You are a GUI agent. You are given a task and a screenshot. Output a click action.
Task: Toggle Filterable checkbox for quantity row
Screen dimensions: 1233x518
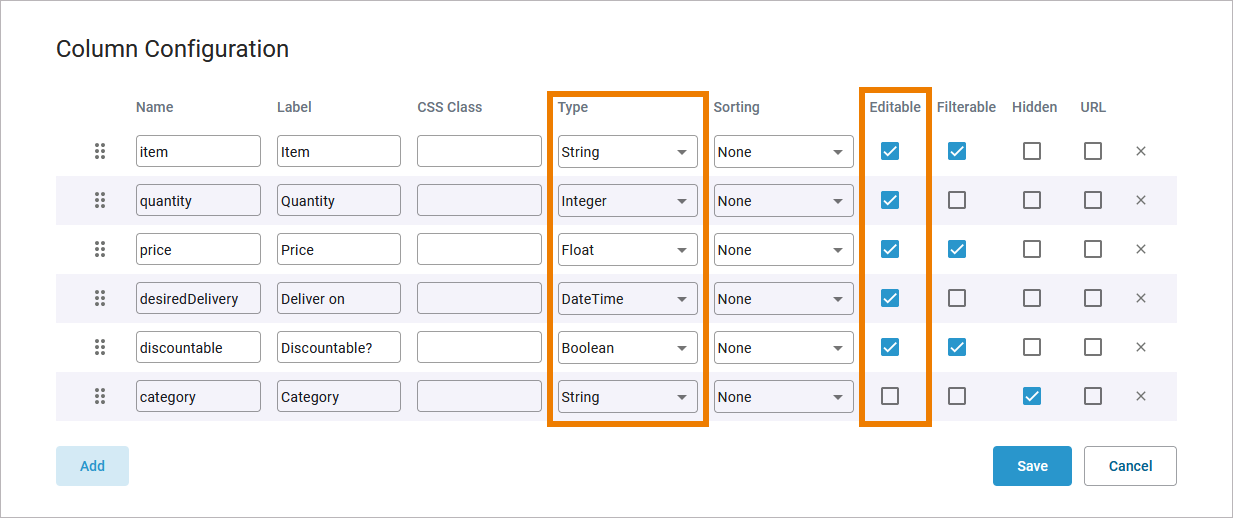coord(957,200)
